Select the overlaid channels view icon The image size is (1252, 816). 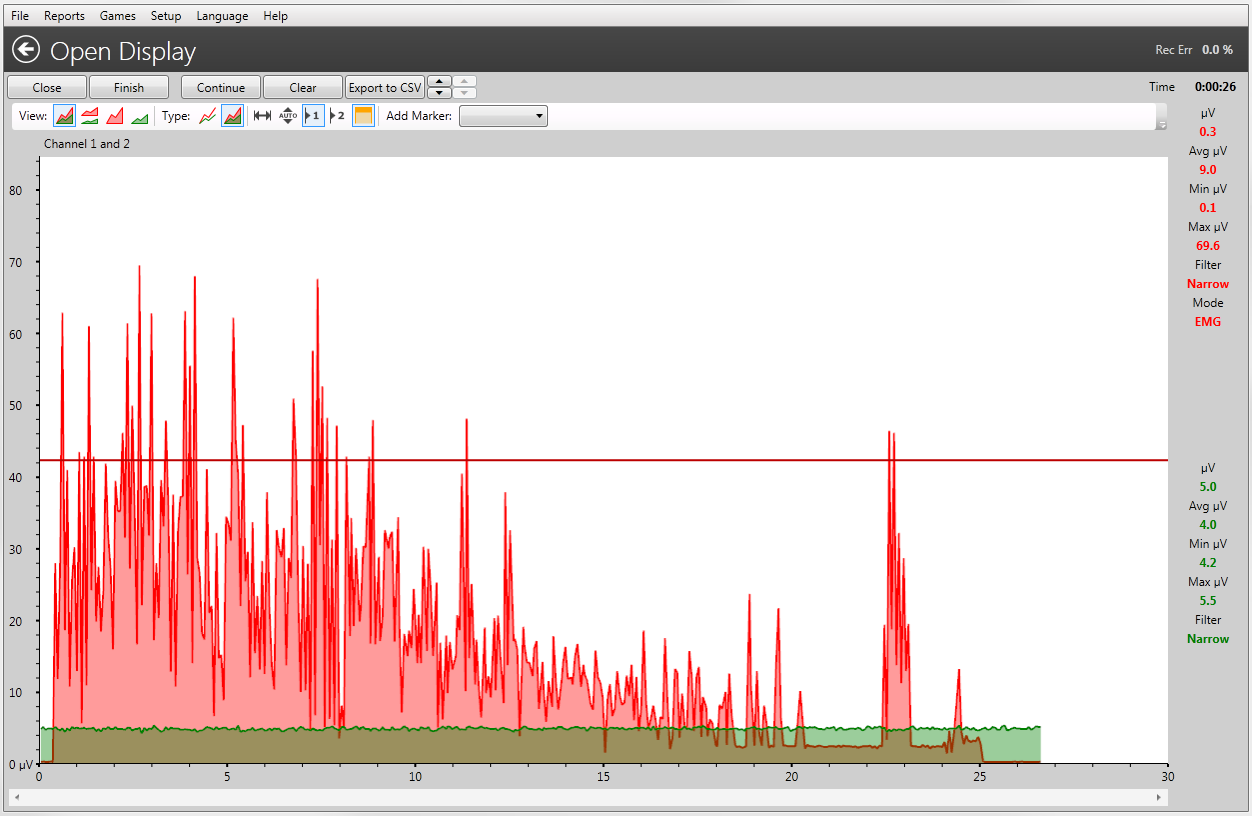[x=64, y=116]
